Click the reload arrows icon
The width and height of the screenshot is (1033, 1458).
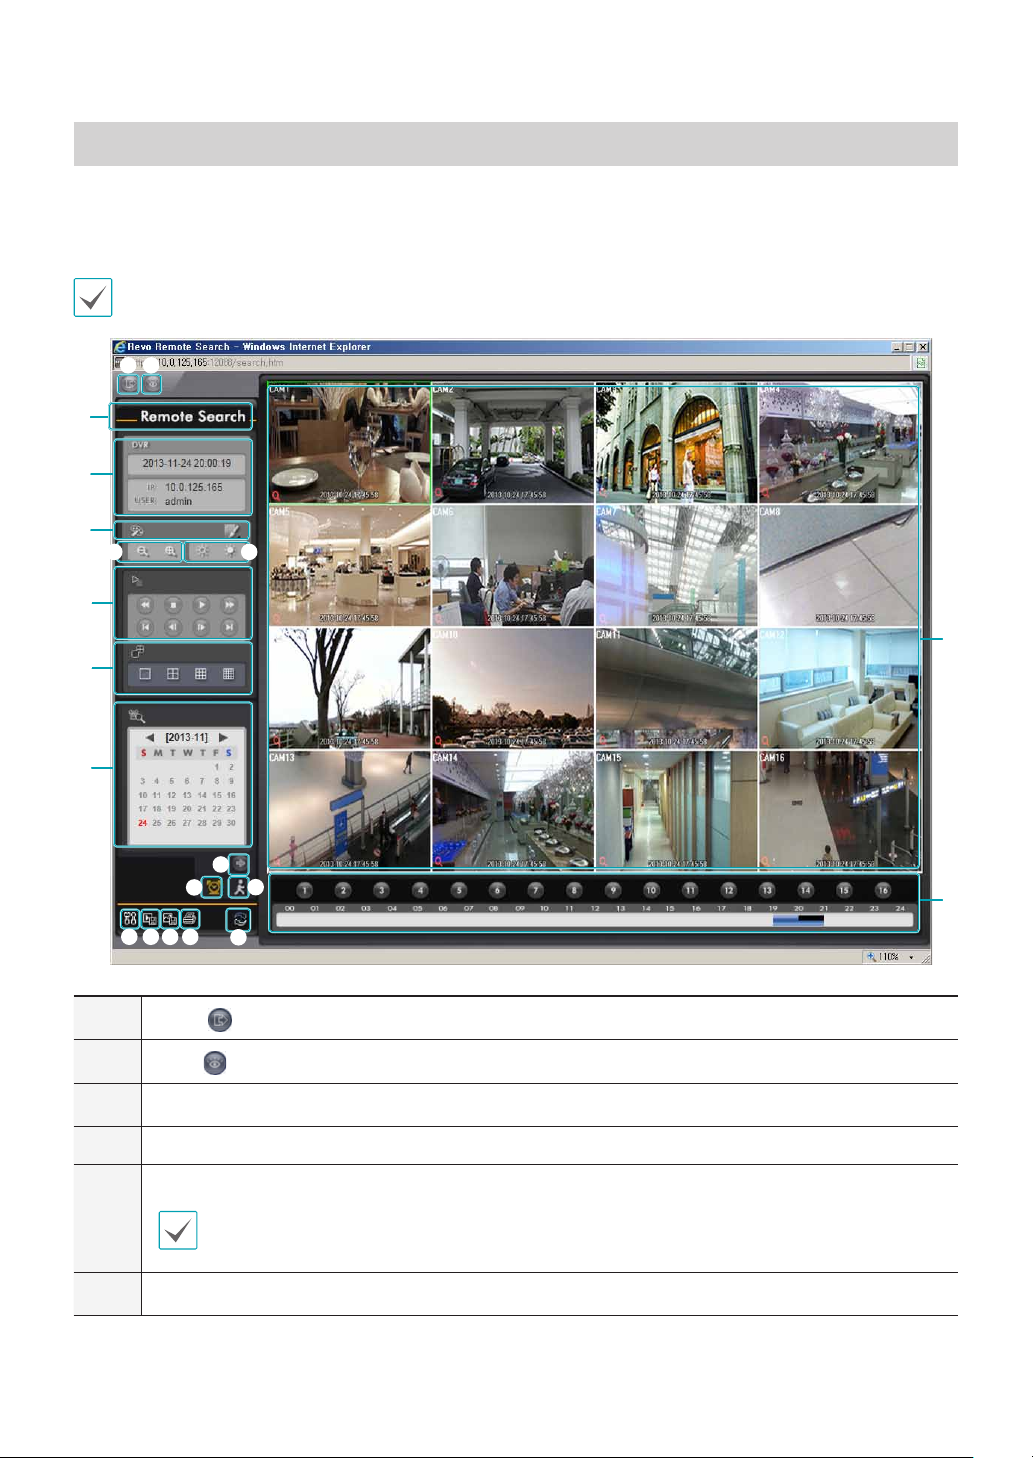[x=238, y=917]
